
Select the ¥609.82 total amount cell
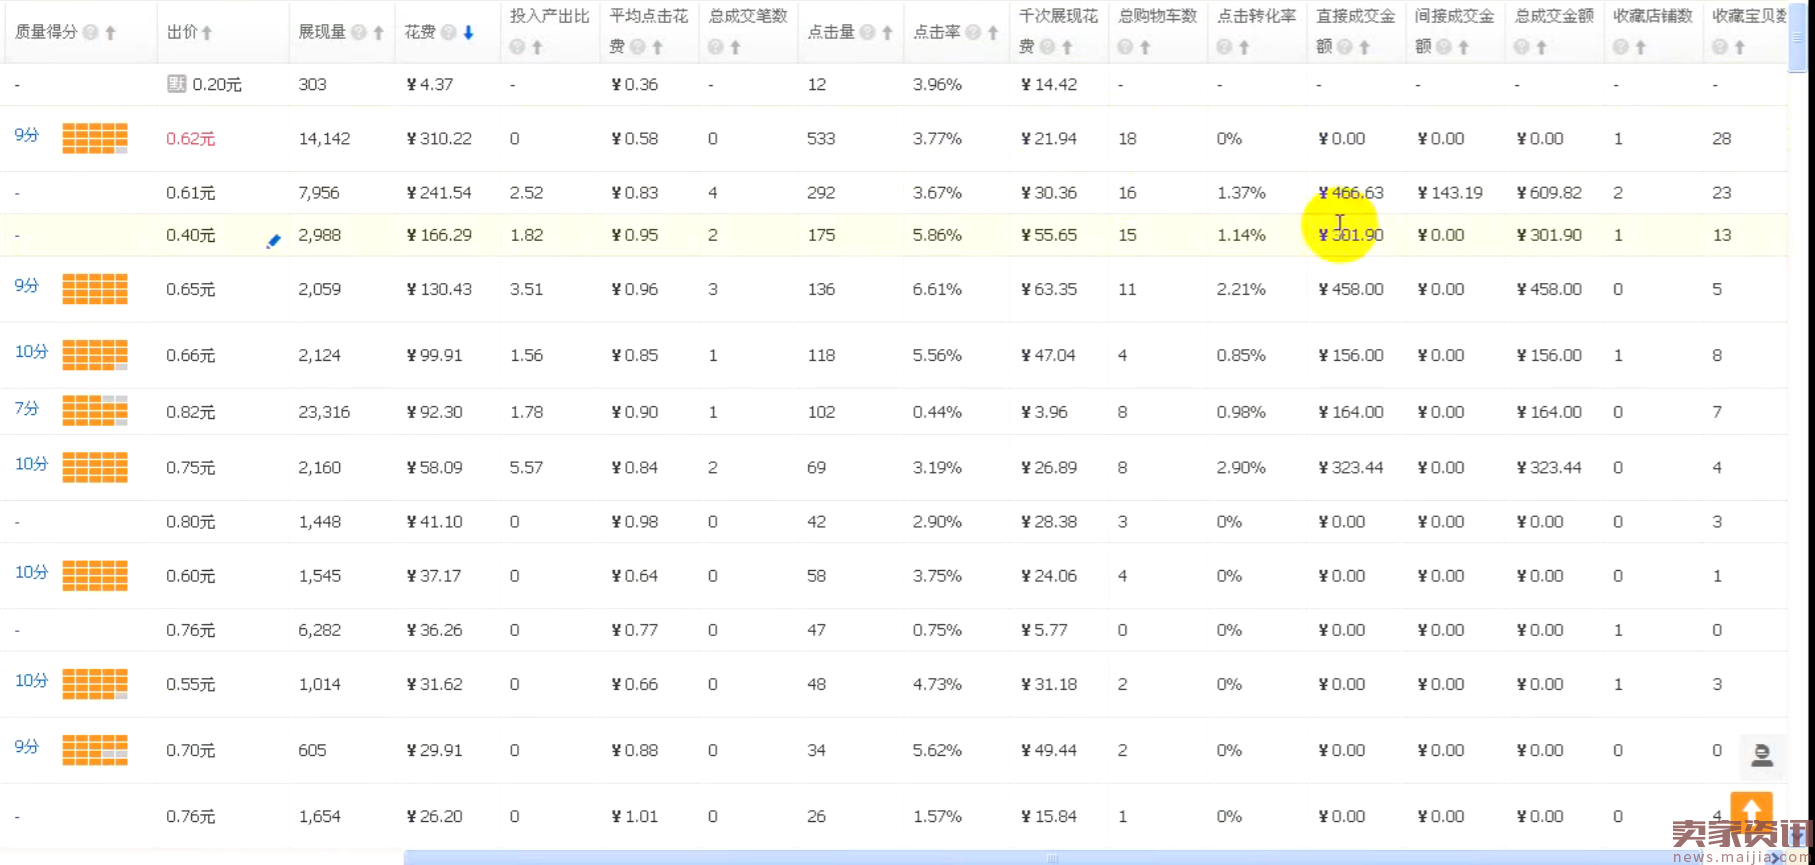pos(1549,193)
